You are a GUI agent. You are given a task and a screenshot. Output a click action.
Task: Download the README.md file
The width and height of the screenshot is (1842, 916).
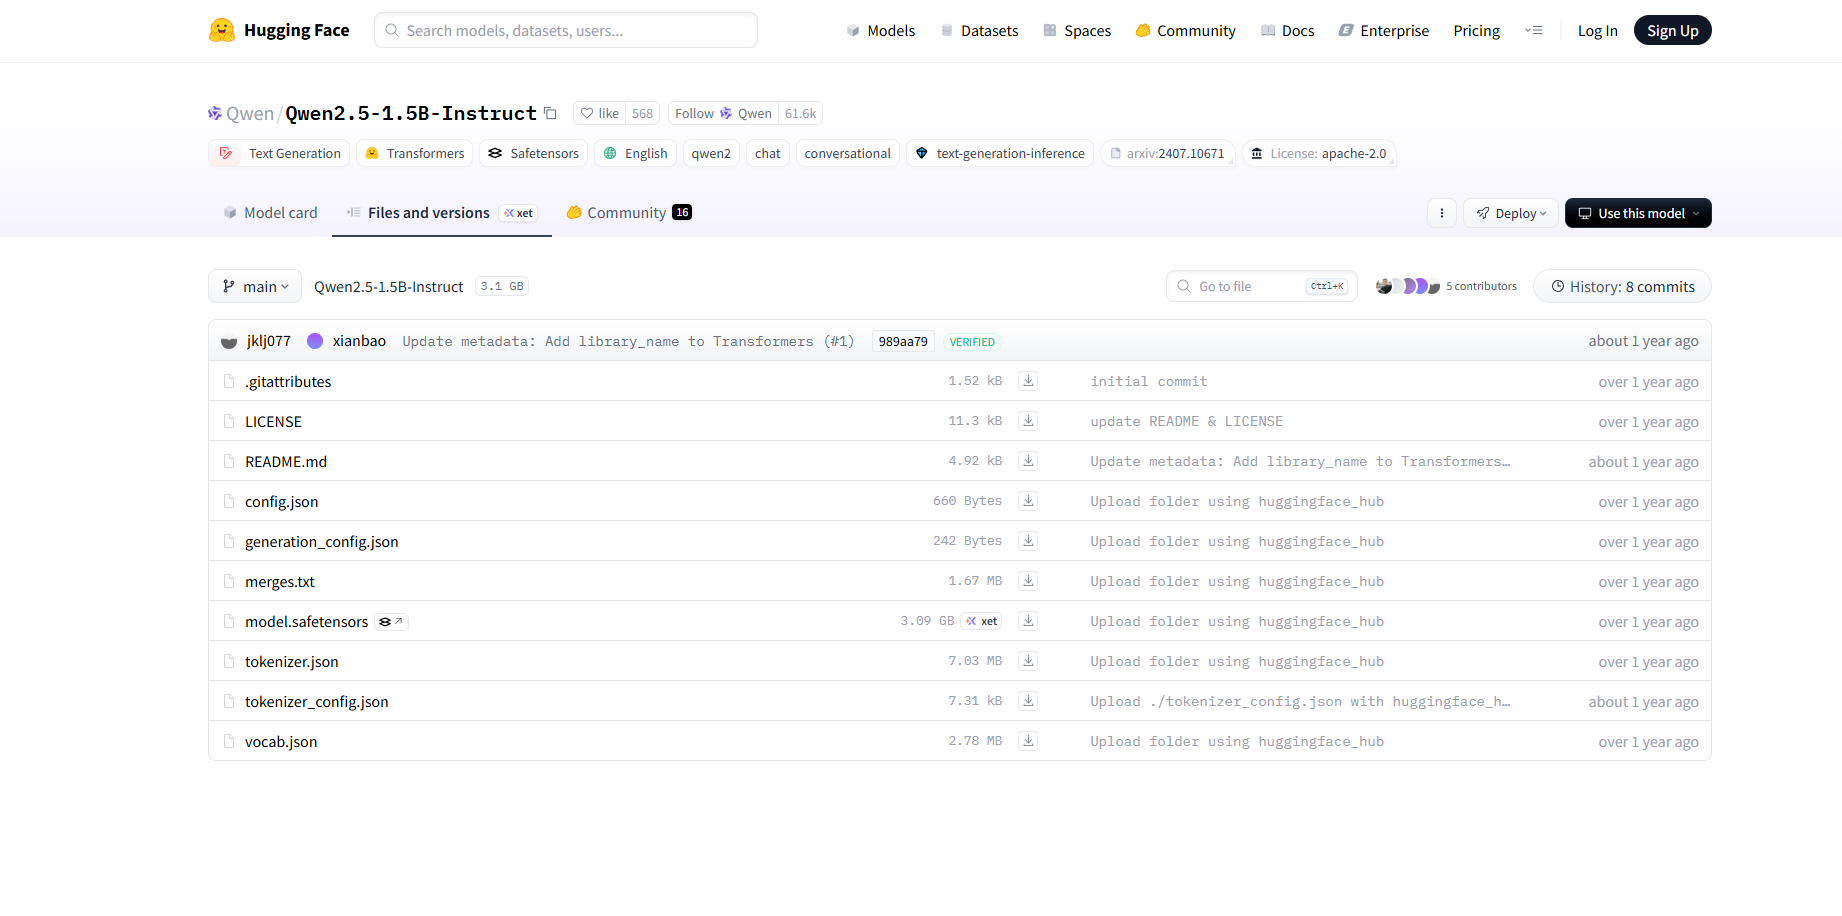coord(1028,461)
